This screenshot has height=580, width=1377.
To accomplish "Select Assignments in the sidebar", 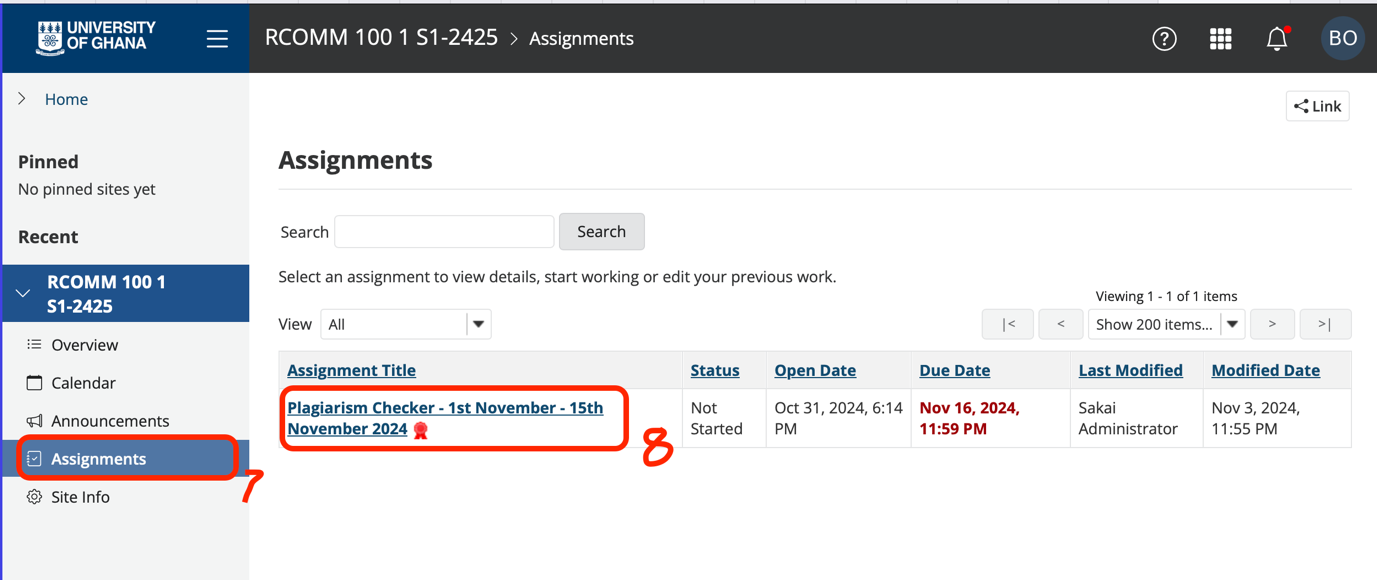I will pos(98,459).
